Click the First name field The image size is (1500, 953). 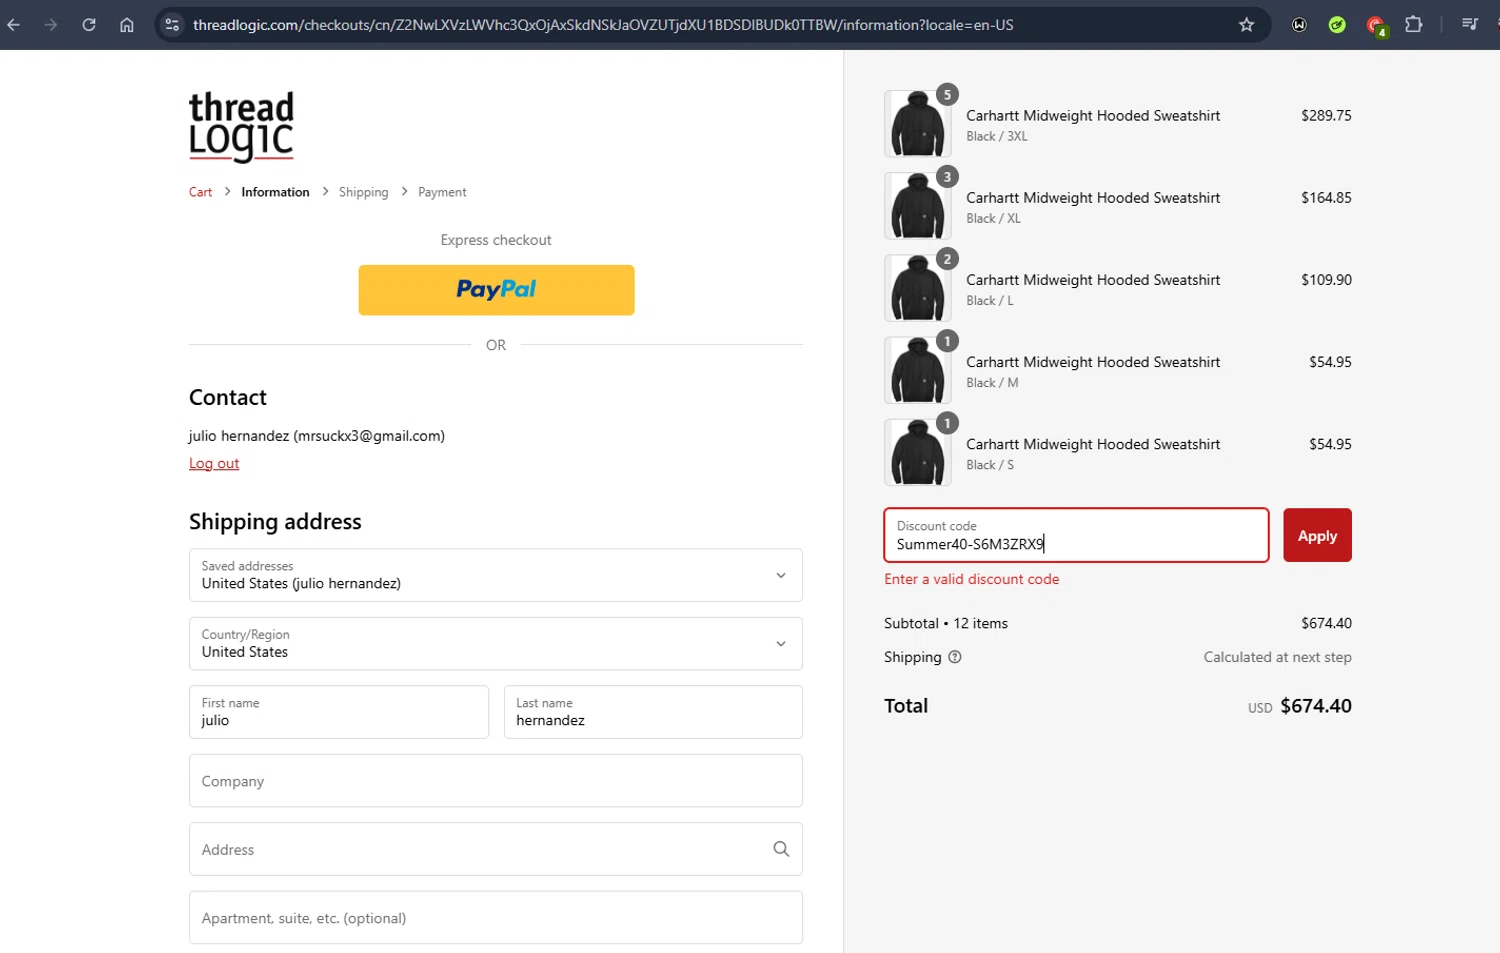click(x=339, y=712)
